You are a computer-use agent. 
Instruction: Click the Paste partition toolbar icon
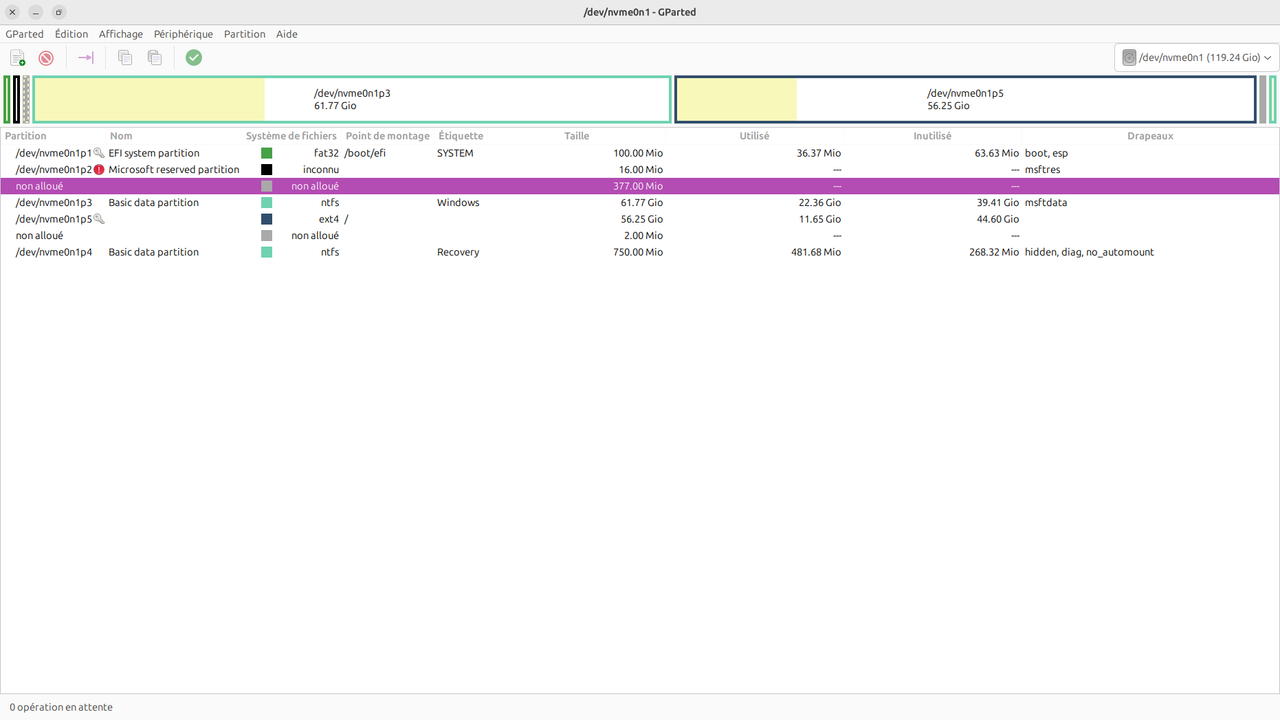pos(154,58)
